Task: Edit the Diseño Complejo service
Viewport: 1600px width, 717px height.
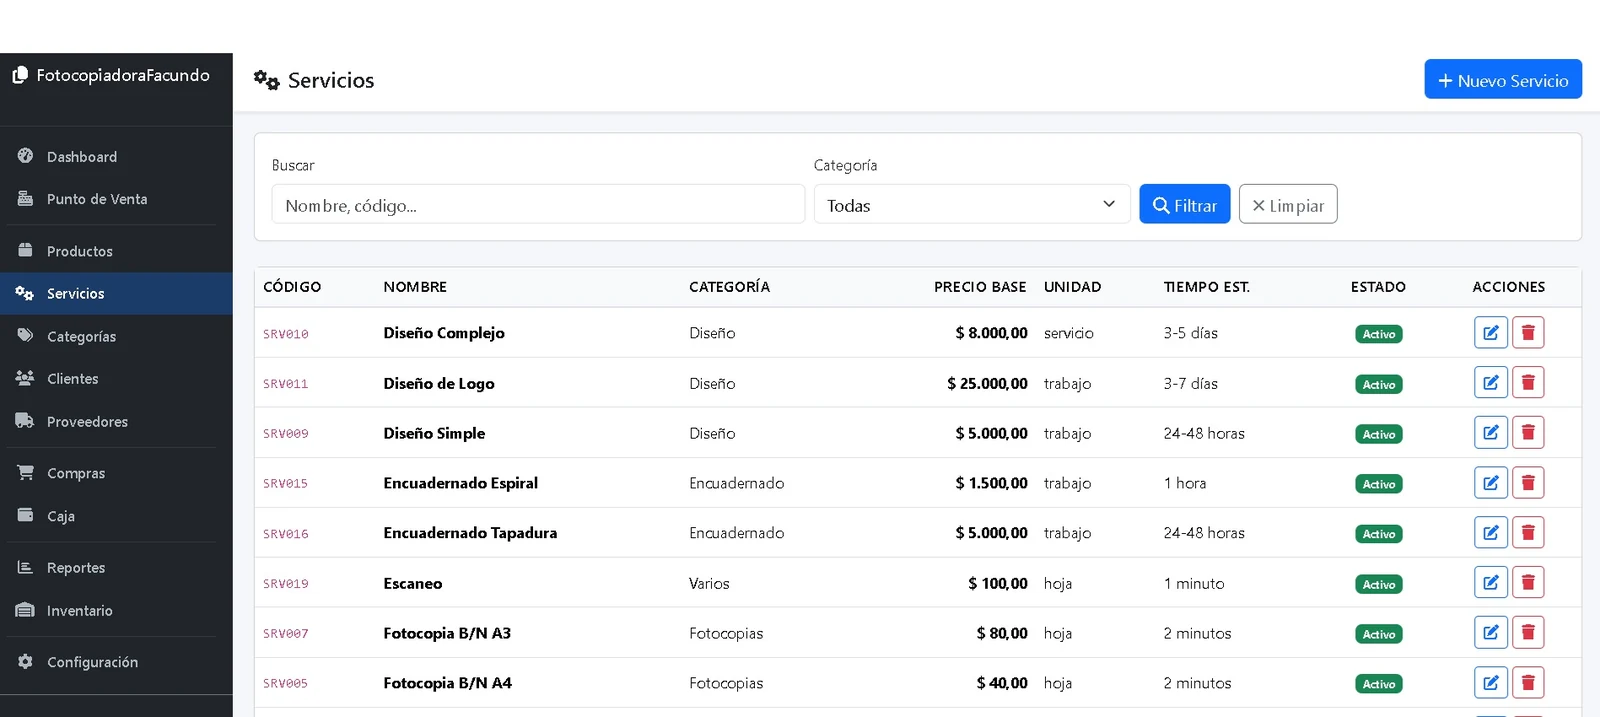Action: [x=1490, y=333]
